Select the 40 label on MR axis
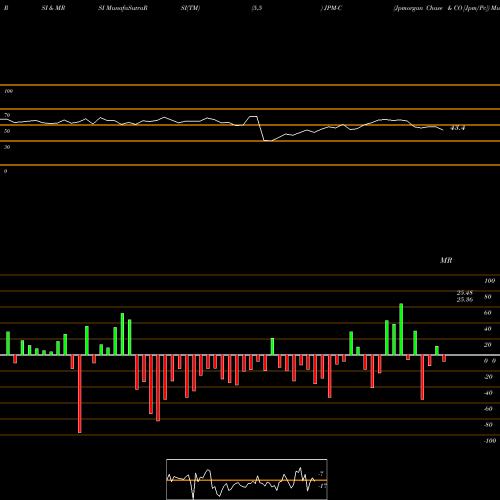 pyautogui.click(x=488, y=329)
